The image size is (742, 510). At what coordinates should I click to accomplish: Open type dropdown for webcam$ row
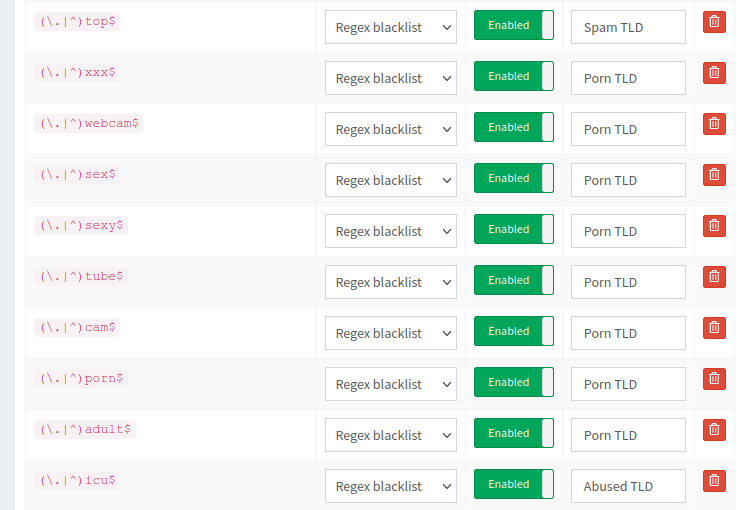pos(391,130)
